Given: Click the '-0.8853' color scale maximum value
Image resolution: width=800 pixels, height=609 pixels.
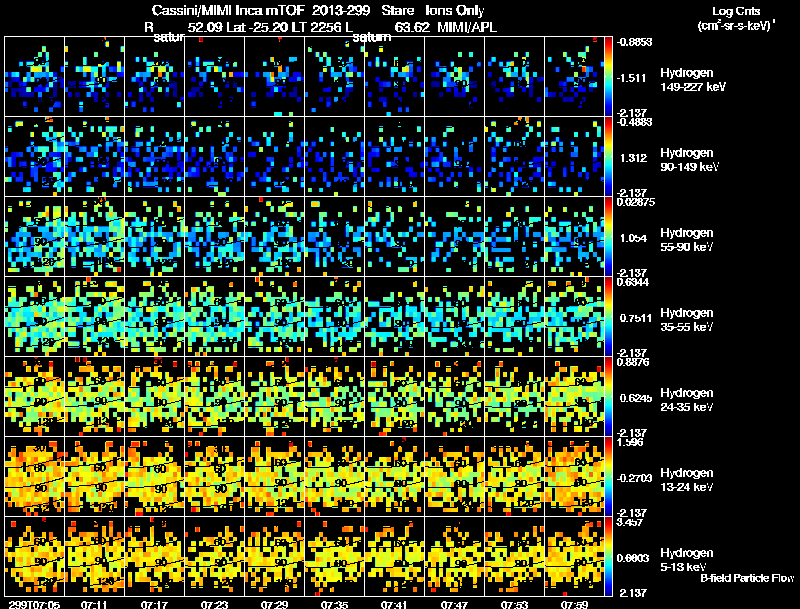Looking at the screenshot, I should point(634,42).
